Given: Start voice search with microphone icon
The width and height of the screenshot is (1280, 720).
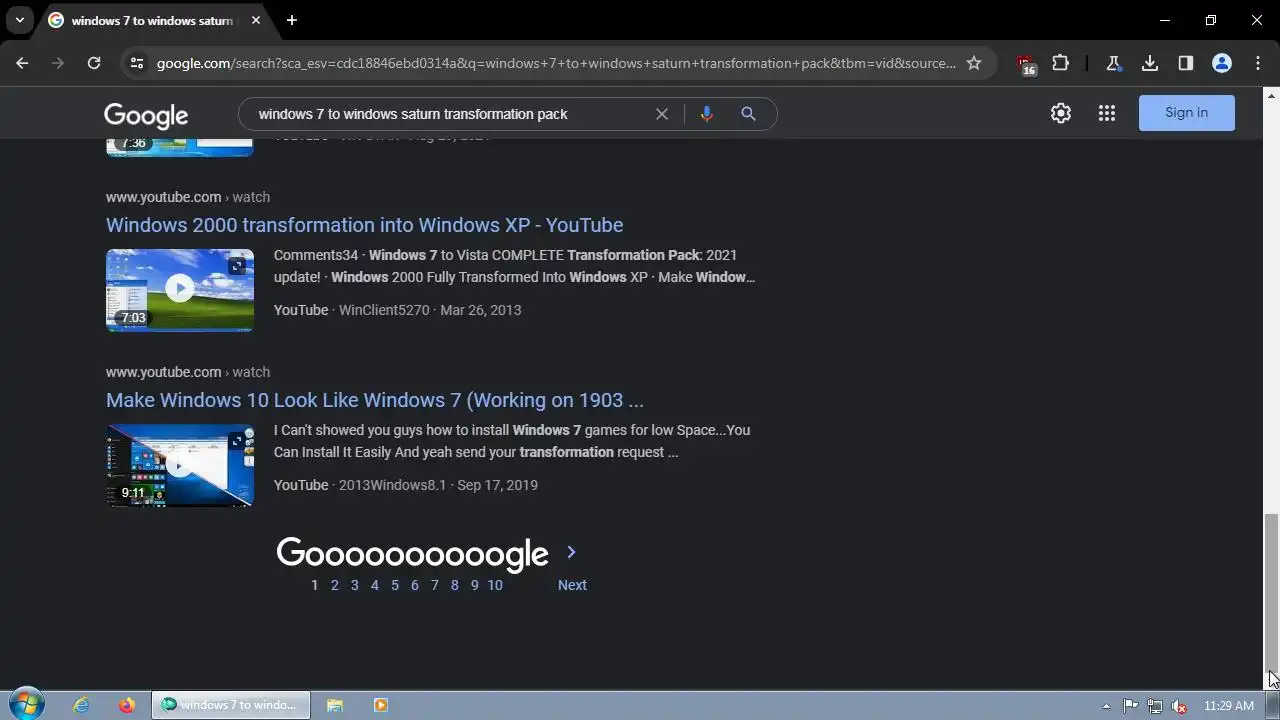Looking at the screenshot, I should (x=706, y=114).
